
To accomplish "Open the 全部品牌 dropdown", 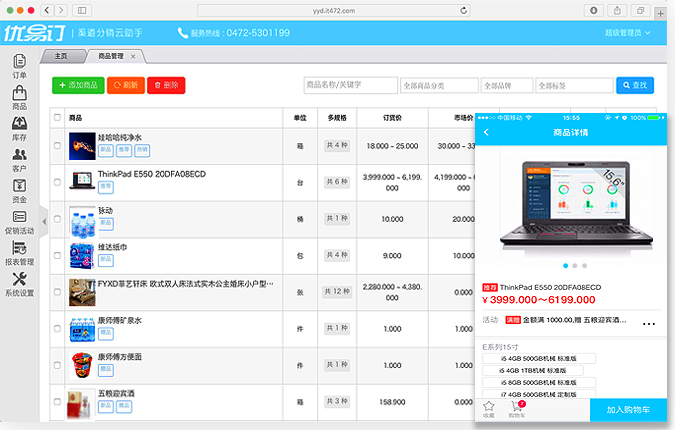I will [507, 85].
